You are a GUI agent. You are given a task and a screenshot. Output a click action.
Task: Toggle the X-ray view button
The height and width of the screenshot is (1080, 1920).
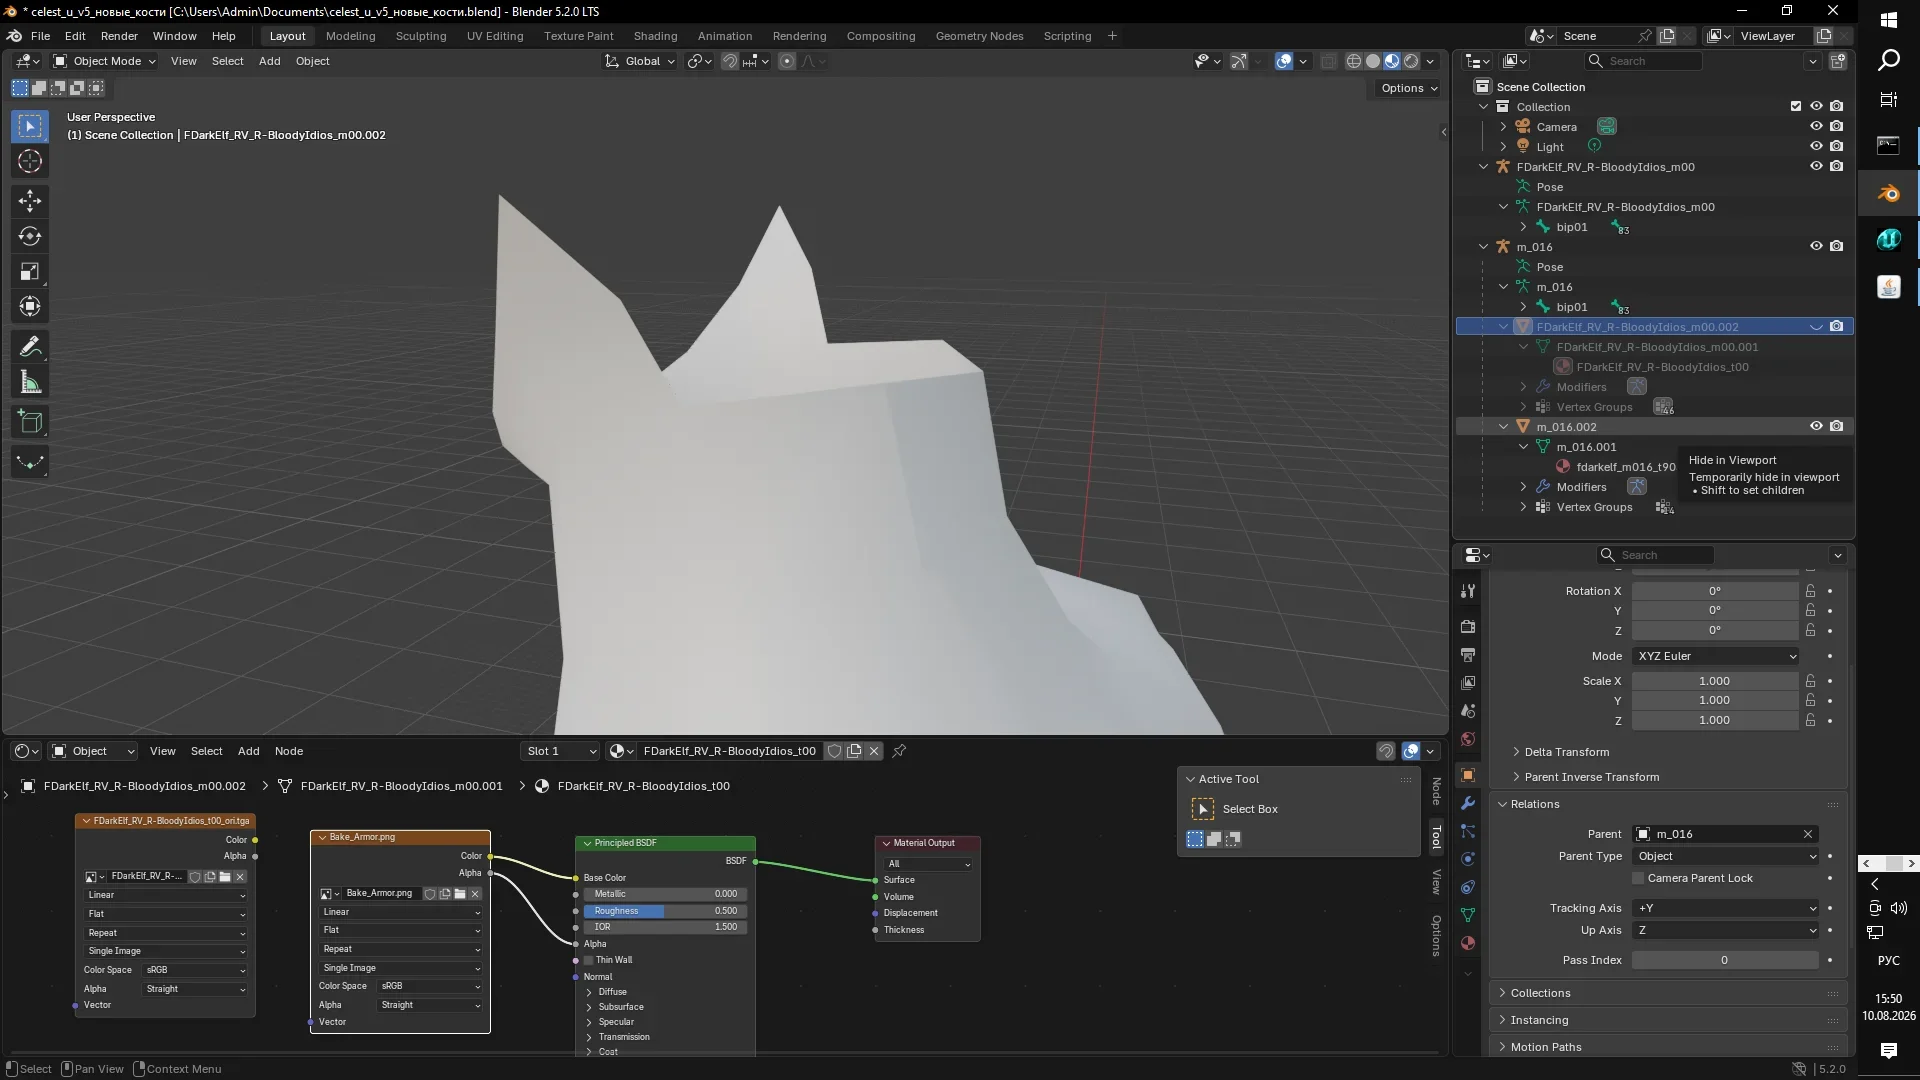pos(1328,61)
